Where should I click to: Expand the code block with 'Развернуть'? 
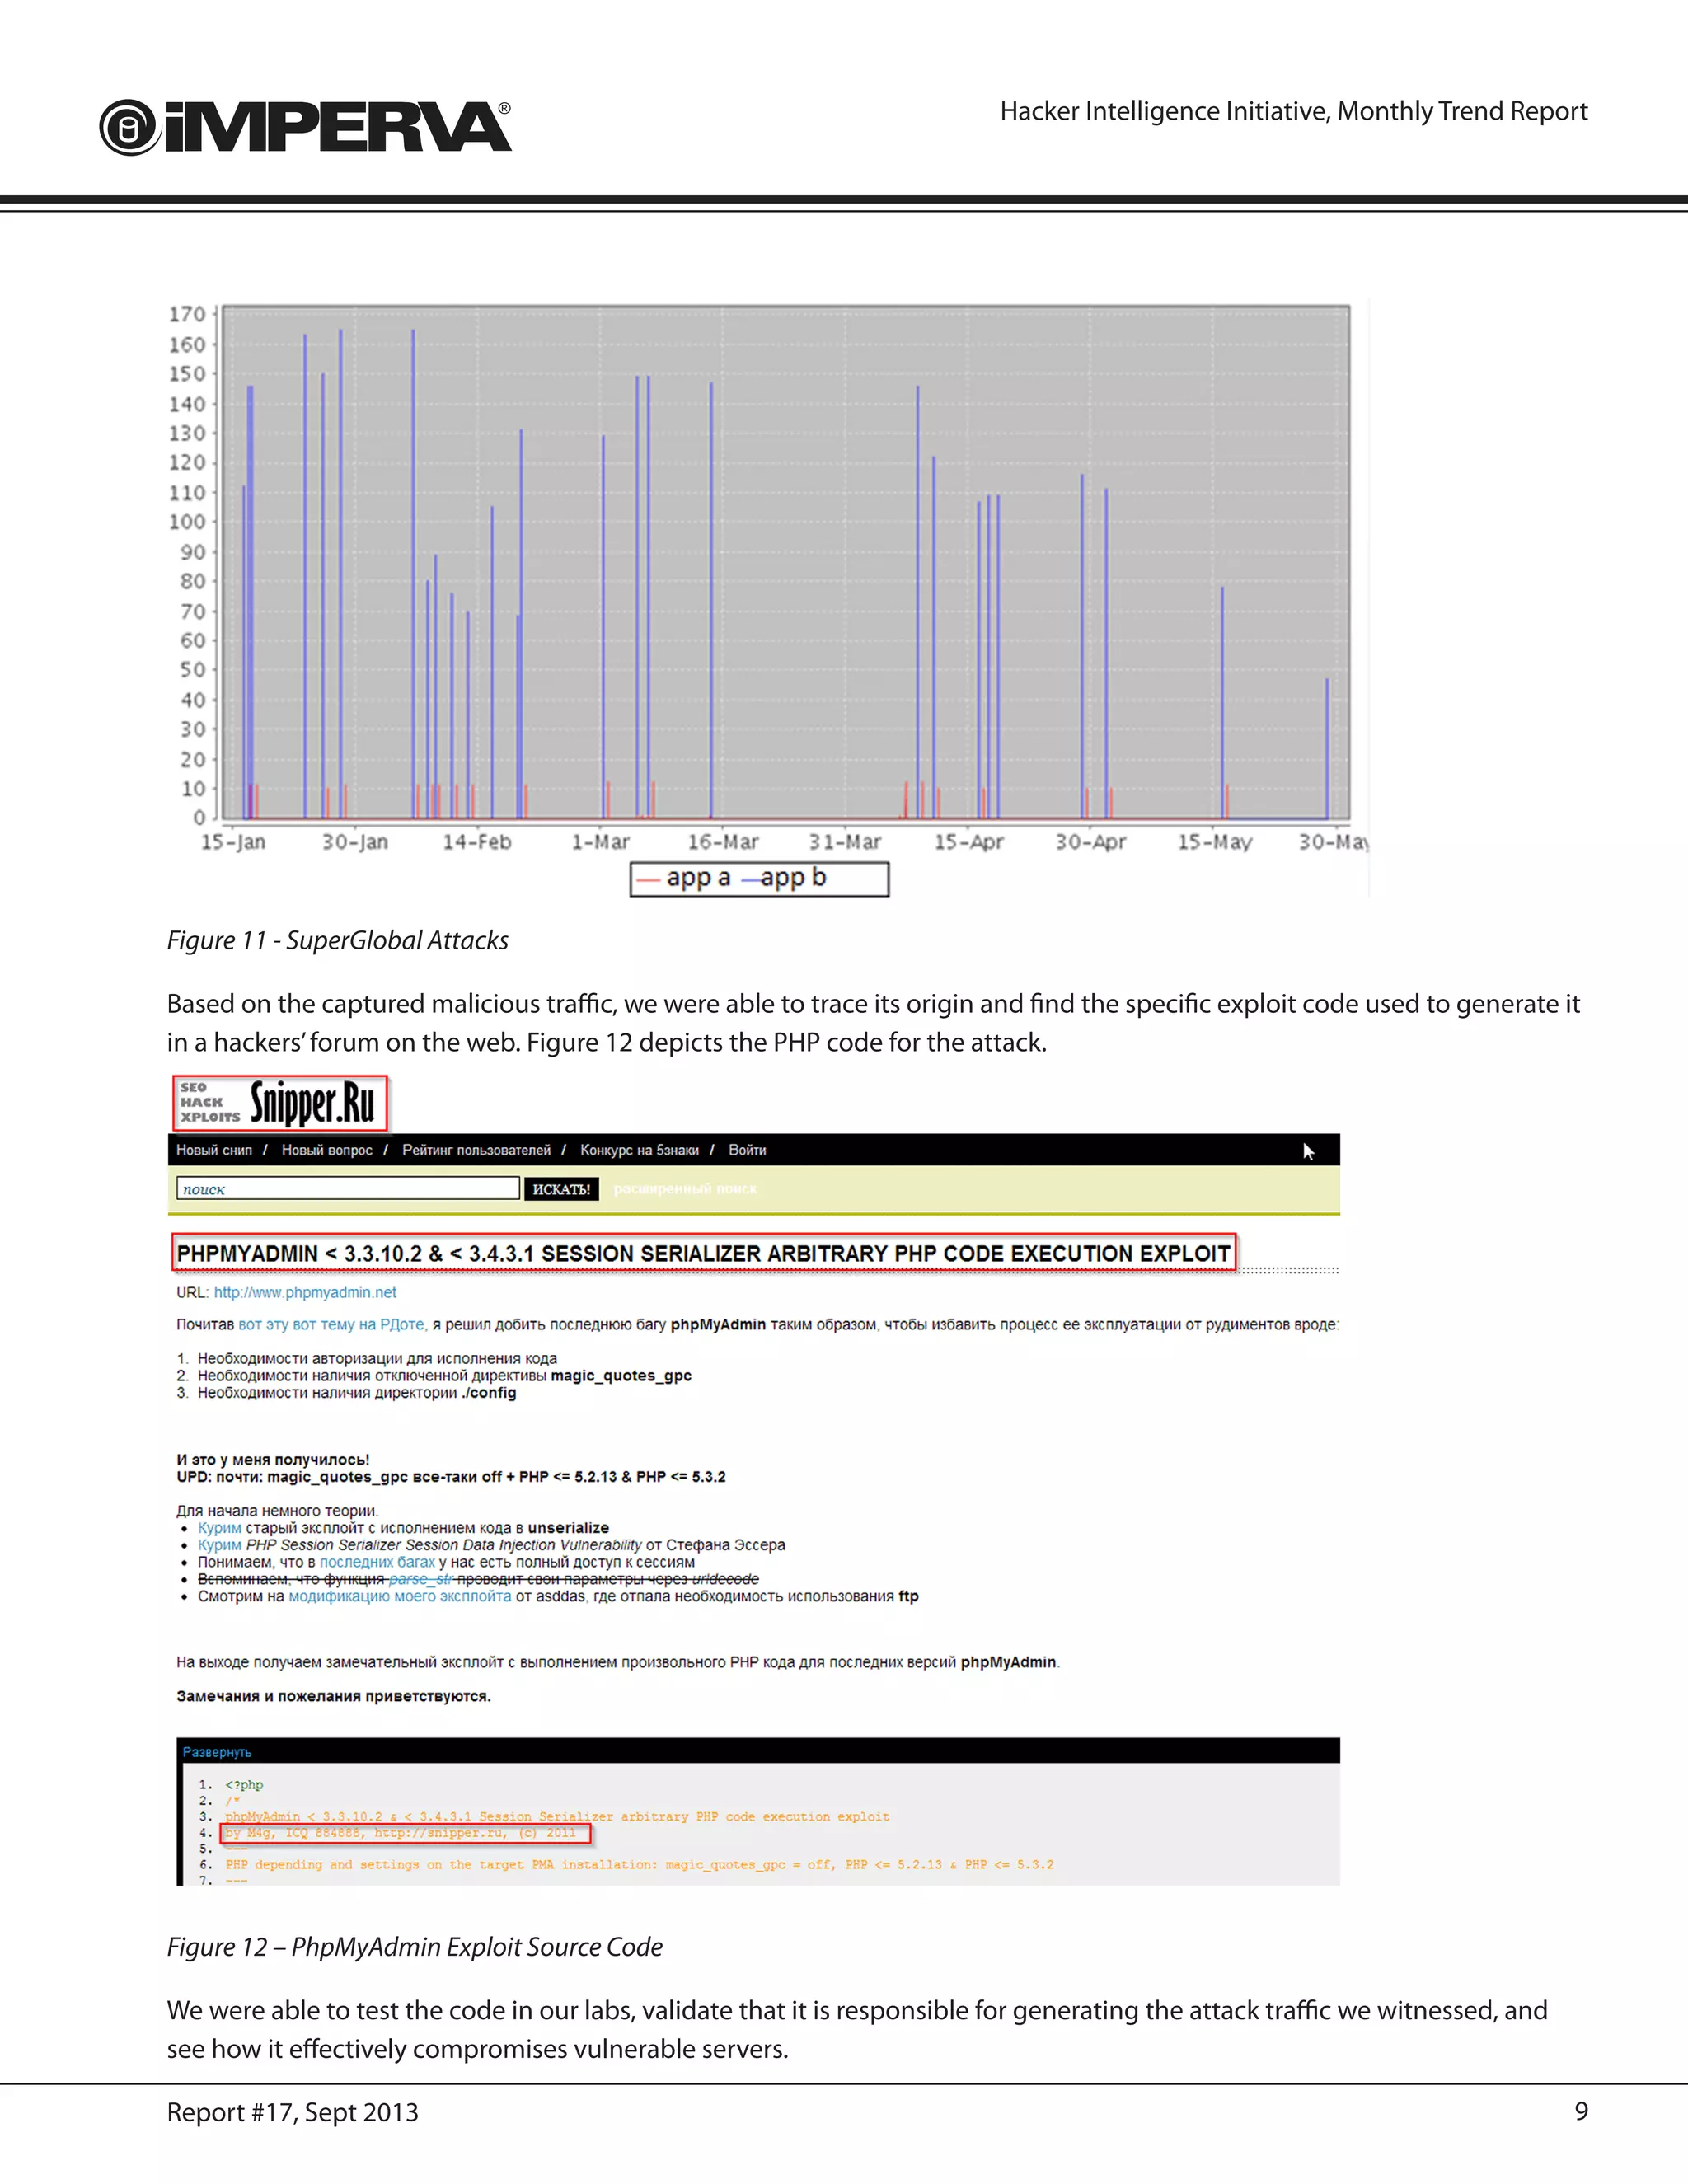click(x=217, y=1752)
